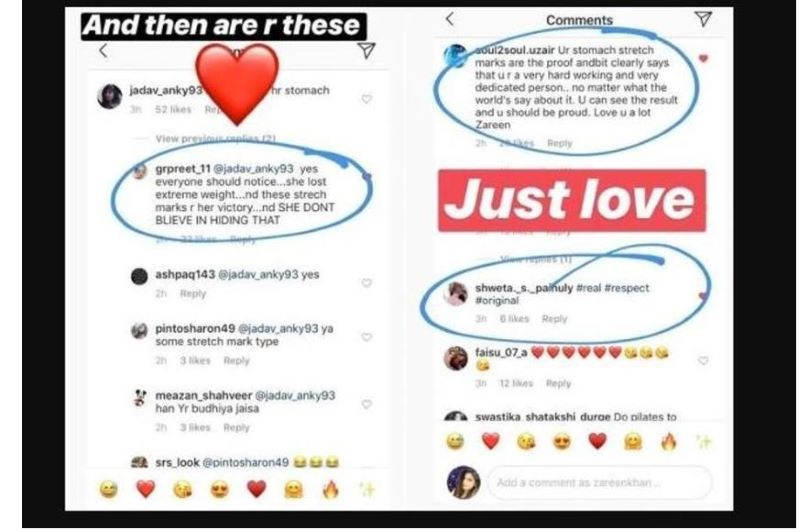The image size is (800, 532).
Task: Like jadav_anky93's comment with heart icon
Action: (366, 99)
